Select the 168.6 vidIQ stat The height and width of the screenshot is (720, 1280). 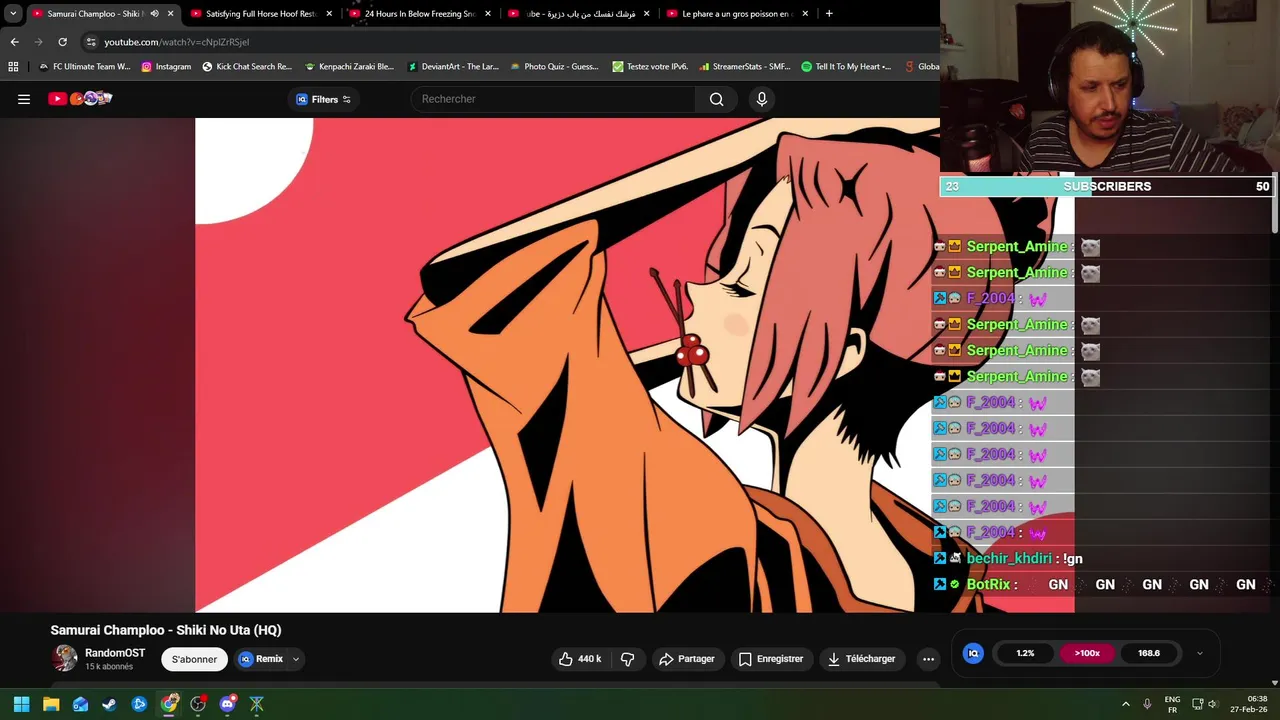pos(1149,653)
